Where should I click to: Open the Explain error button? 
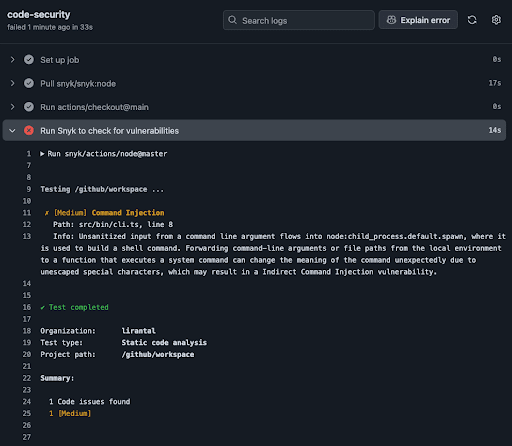pyautogui.click(x=418, y=20)
